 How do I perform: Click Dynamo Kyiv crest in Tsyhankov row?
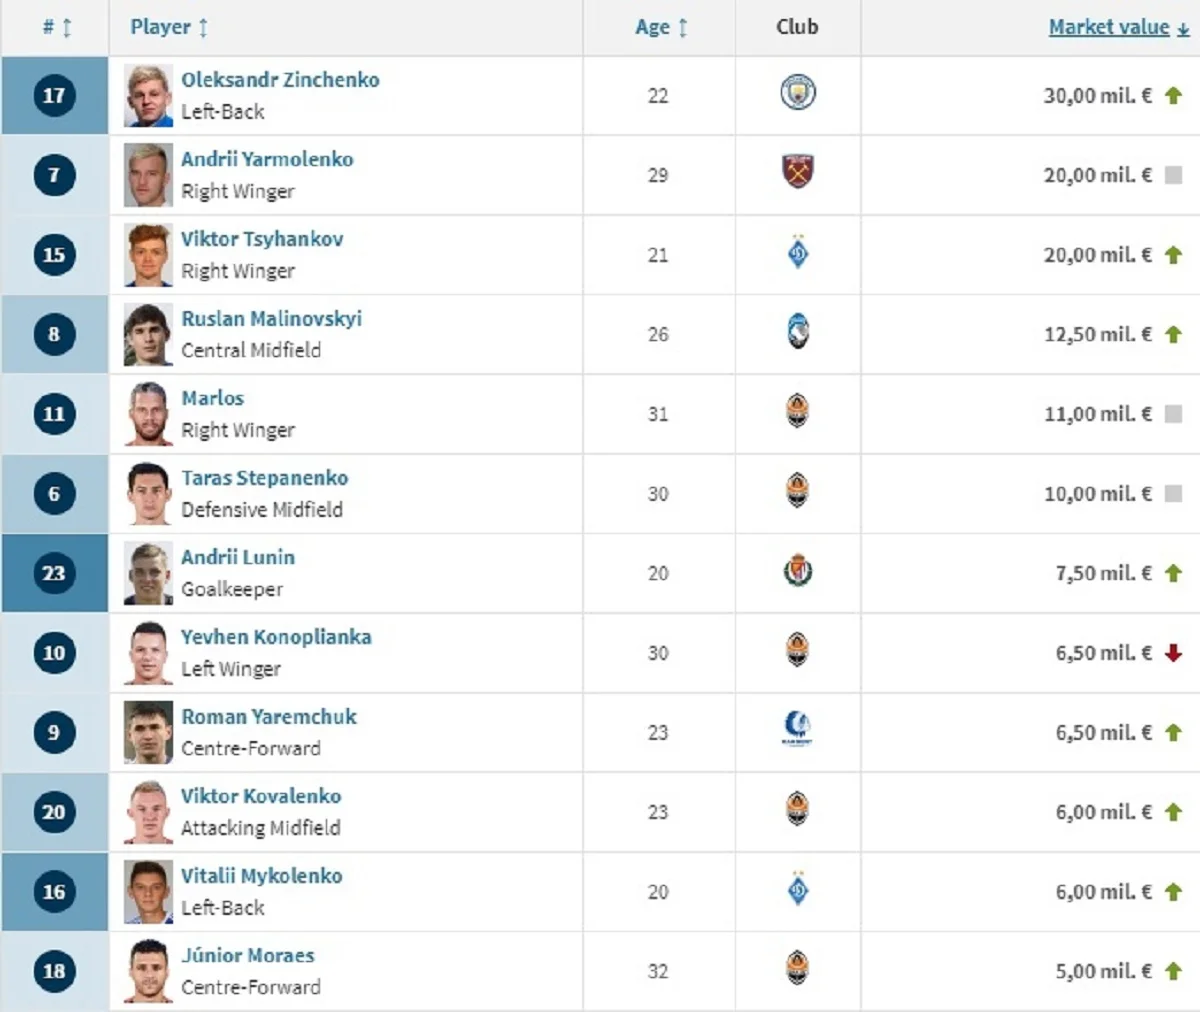(797, 253)
